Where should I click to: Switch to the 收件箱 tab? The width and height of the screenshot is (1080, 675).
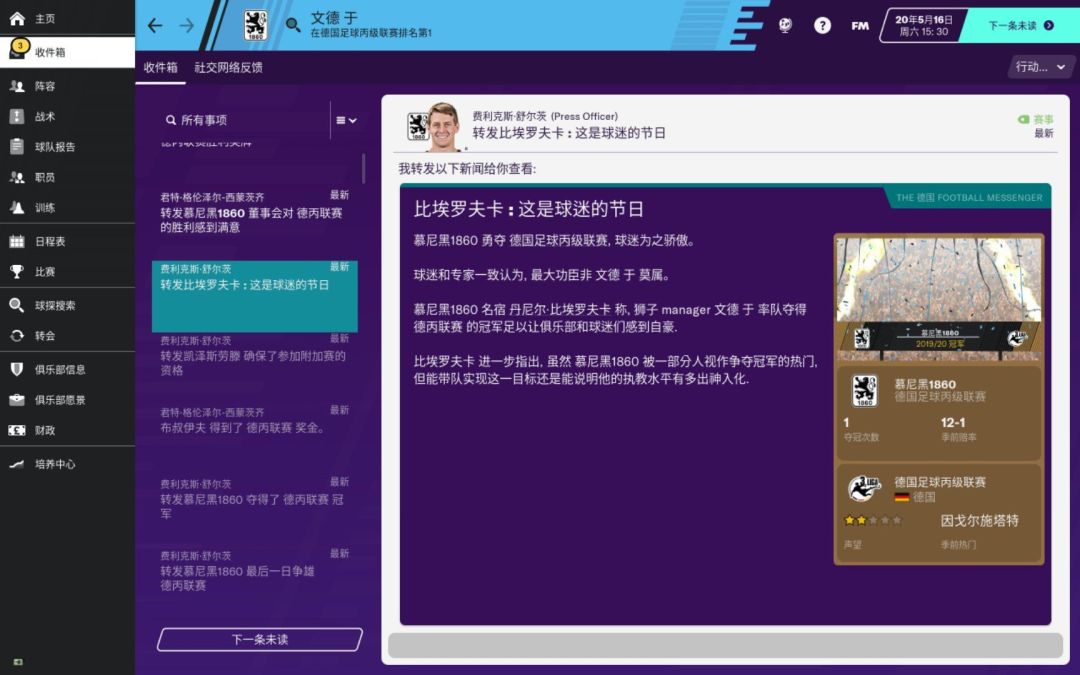point(160,67)
